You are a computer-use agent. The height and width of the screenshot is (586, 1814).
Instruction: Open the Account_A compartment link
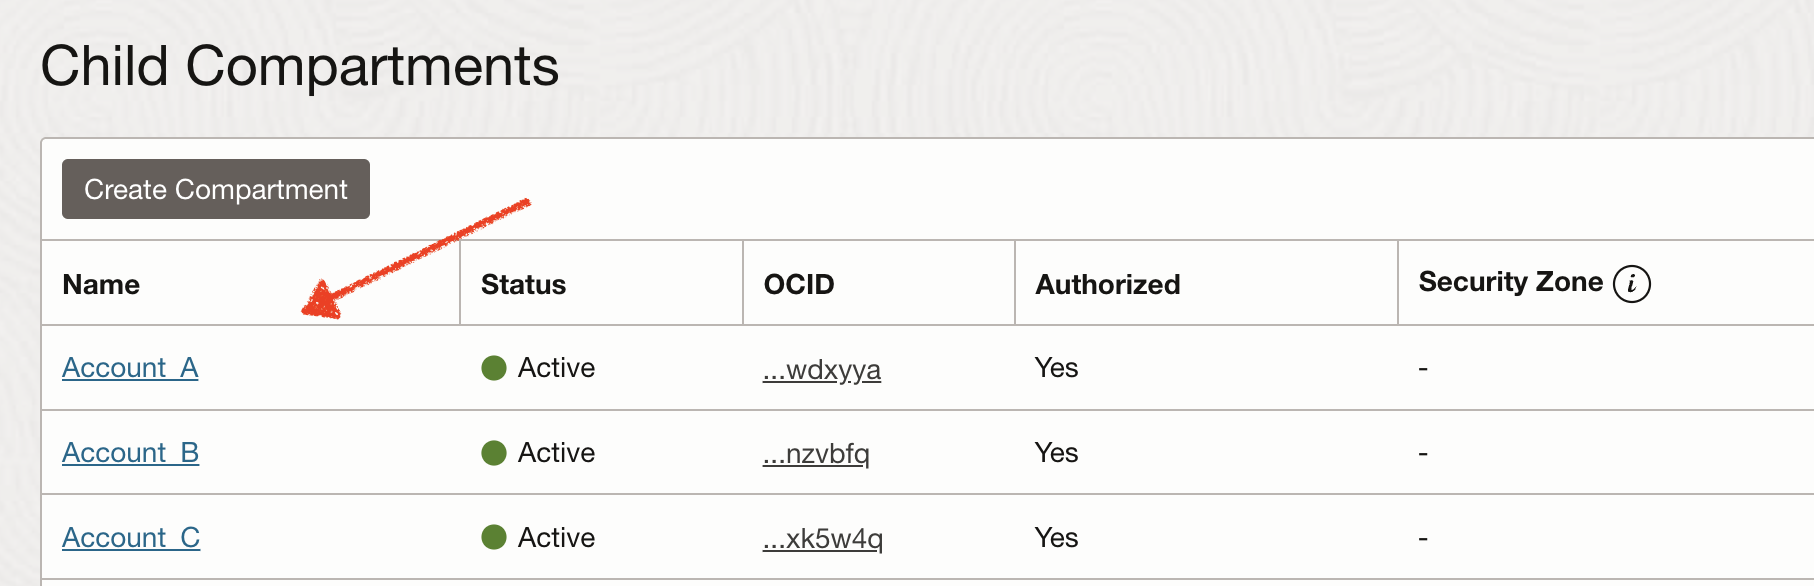click(x=130, y=368)
